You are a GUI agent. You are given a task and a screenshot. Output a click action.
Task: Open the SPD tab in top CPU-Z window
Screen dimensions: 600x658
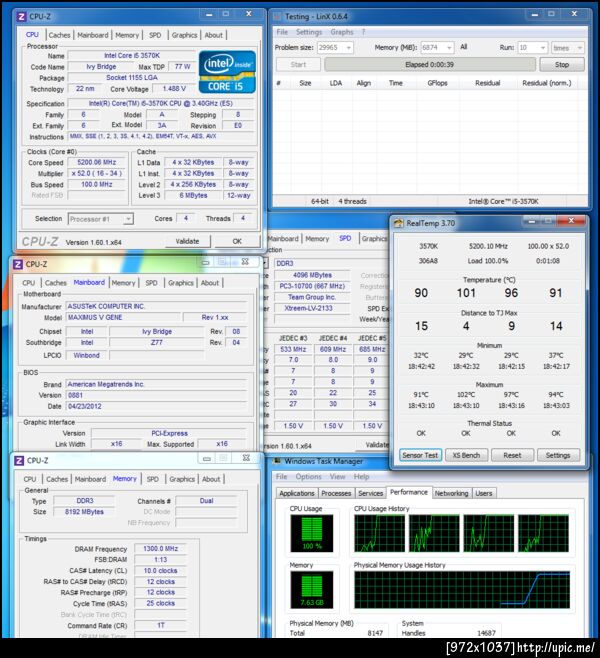[x=155, y=35]
